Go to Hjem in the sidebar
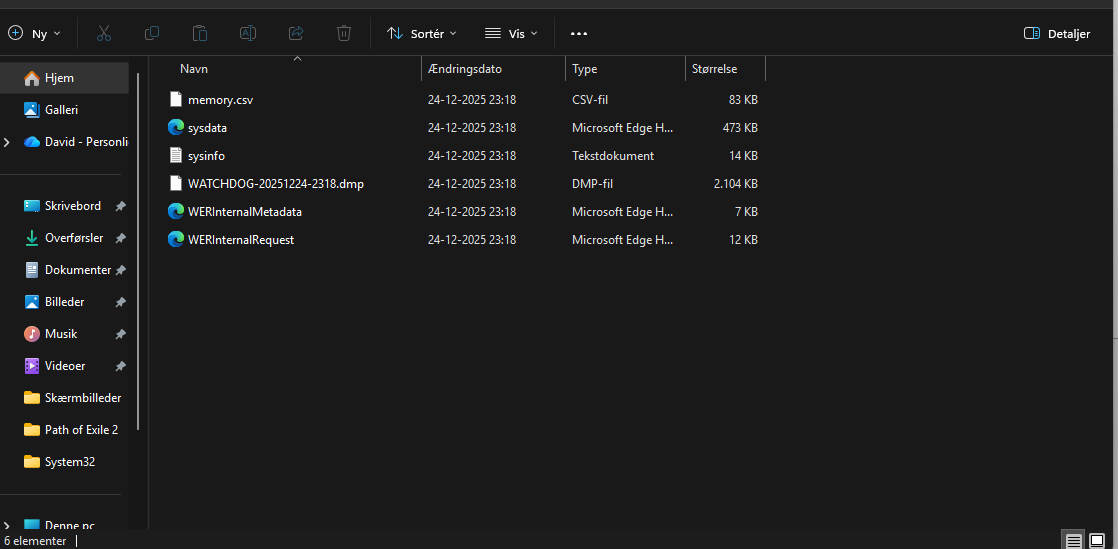1118x549 pixels. (x=64, y=78)
